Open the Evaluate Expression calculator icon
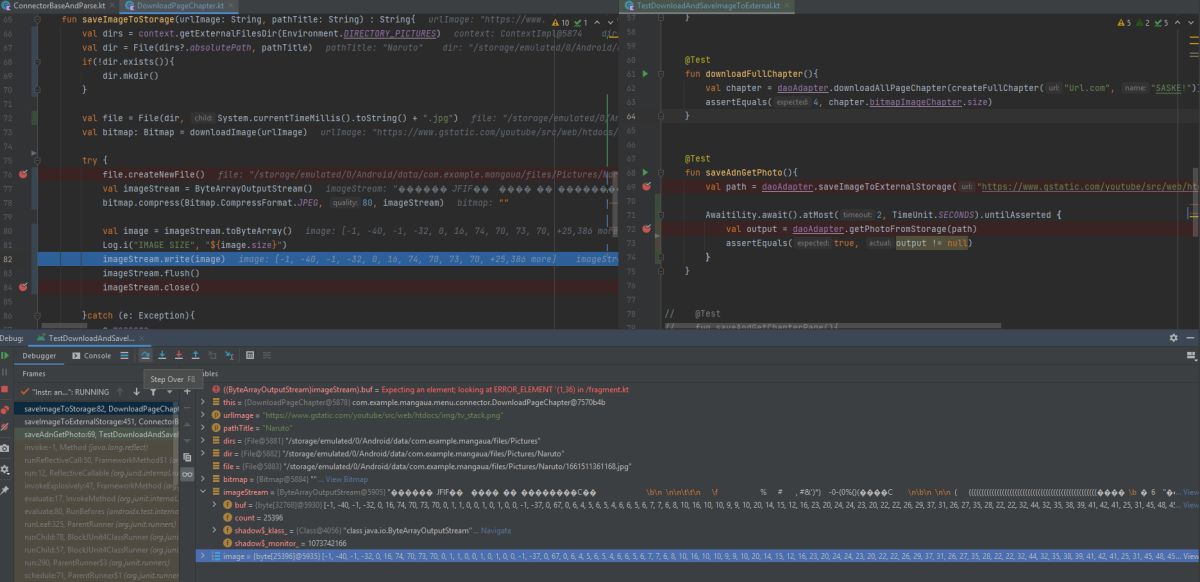 point(250,355)
